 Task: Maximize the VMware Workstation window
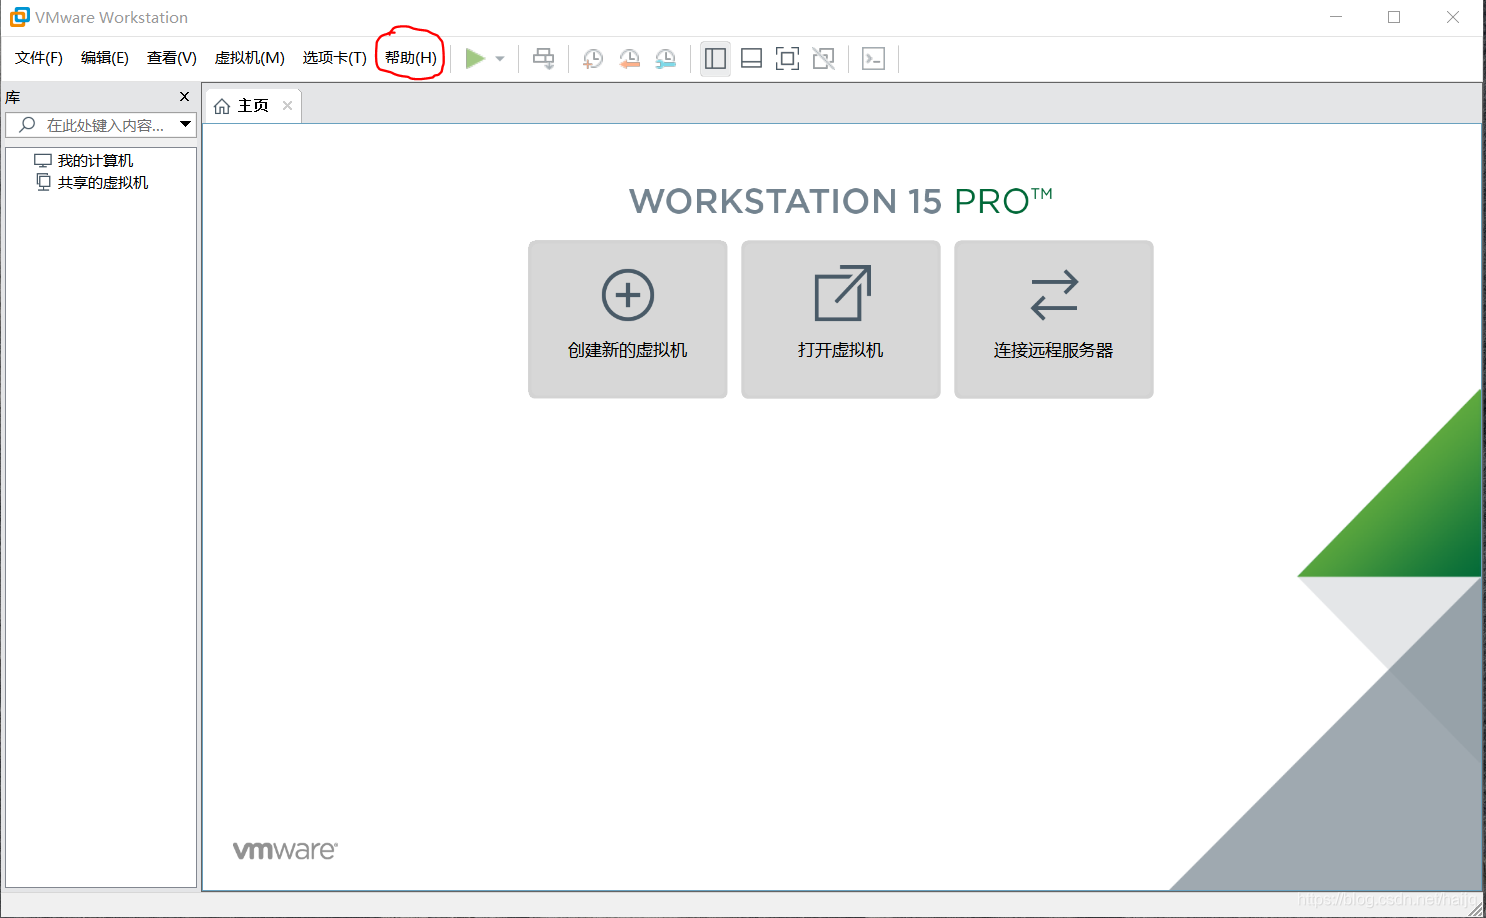[x=1394, y=17]
